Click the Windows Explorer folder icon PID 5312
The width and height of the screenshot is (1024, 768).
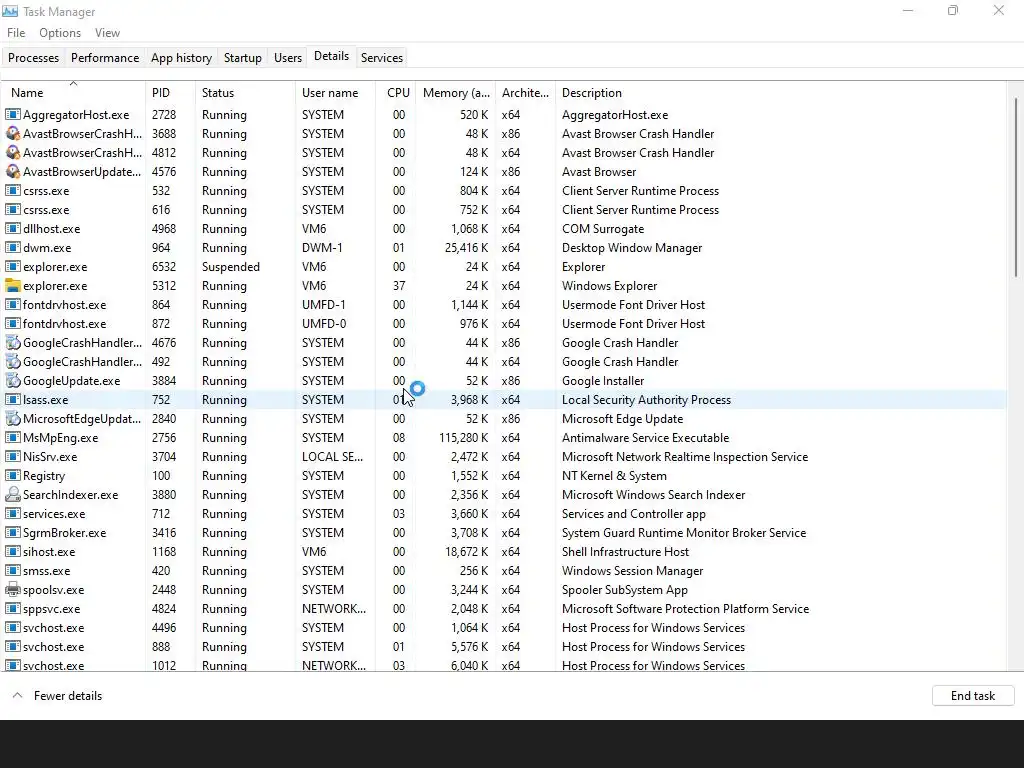[12, 285]
